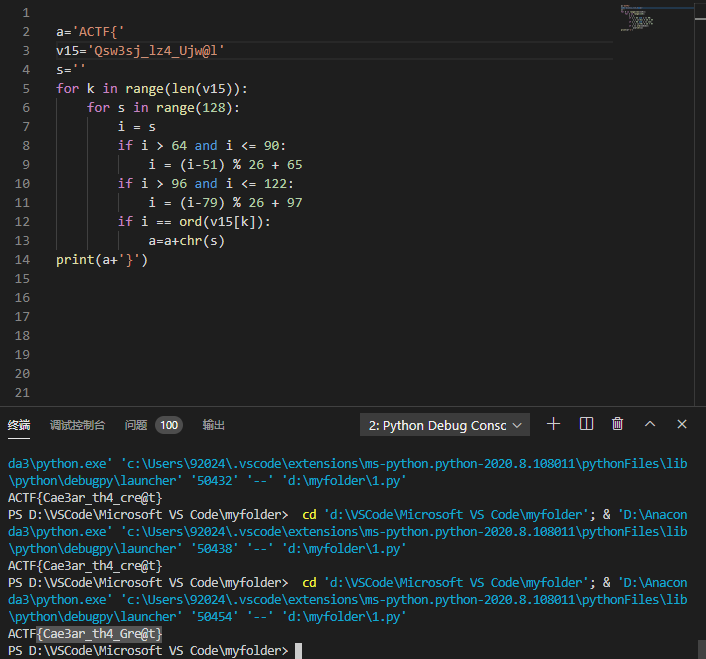This screenshot has height=659, width=706.
Task: Click port number '50432' in the terminal
Action: [215, 481]
